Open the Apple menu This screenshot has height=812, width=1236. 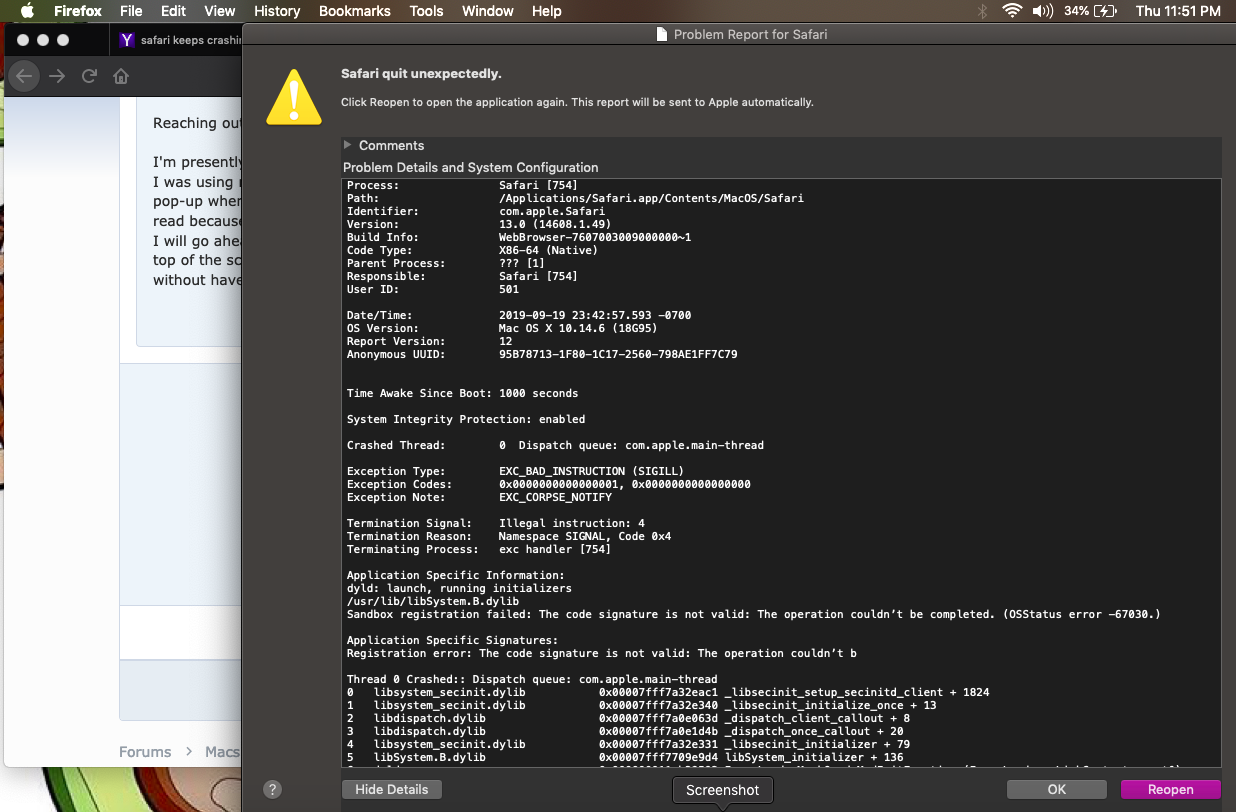click(x=27, y=11)
